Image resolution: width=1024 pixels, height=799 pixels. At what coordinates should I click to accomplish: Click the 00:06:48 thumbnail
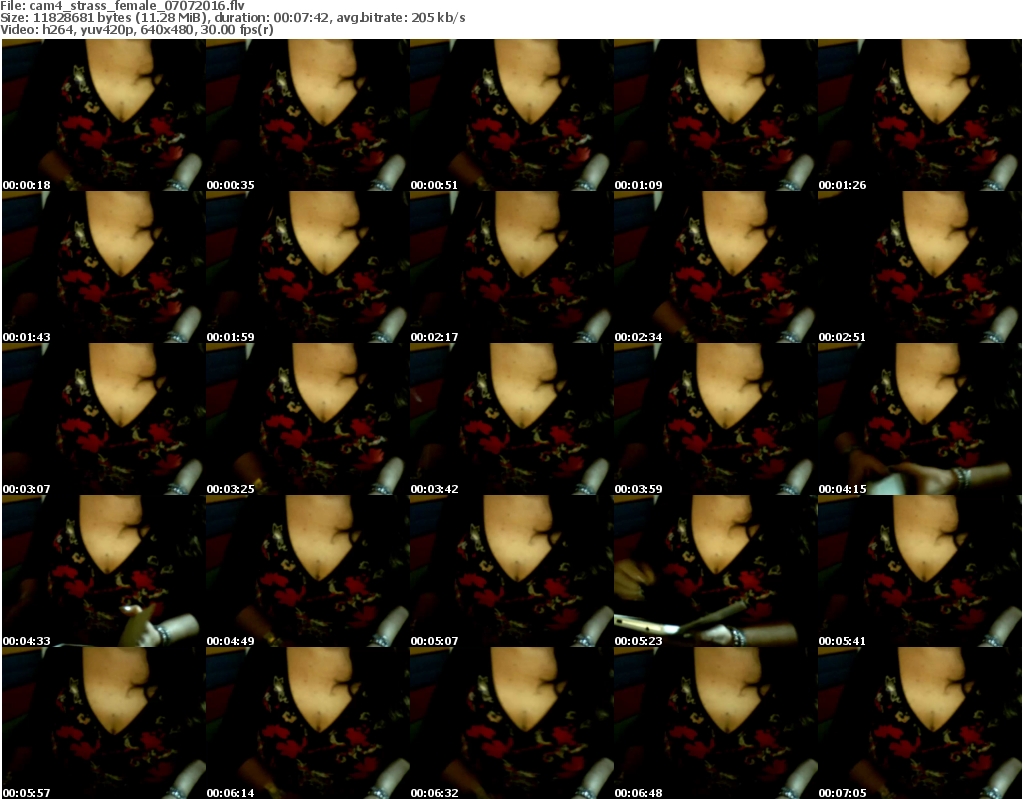(715, 723)
